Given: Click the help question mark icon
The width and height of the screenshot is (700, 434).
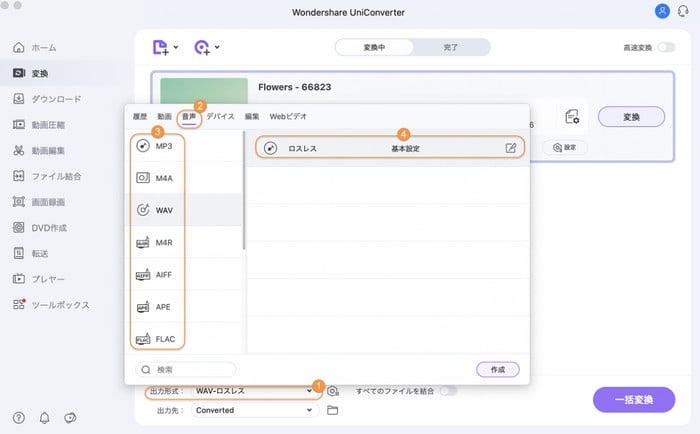Looking at the screenshot, I should pos(19,418).
